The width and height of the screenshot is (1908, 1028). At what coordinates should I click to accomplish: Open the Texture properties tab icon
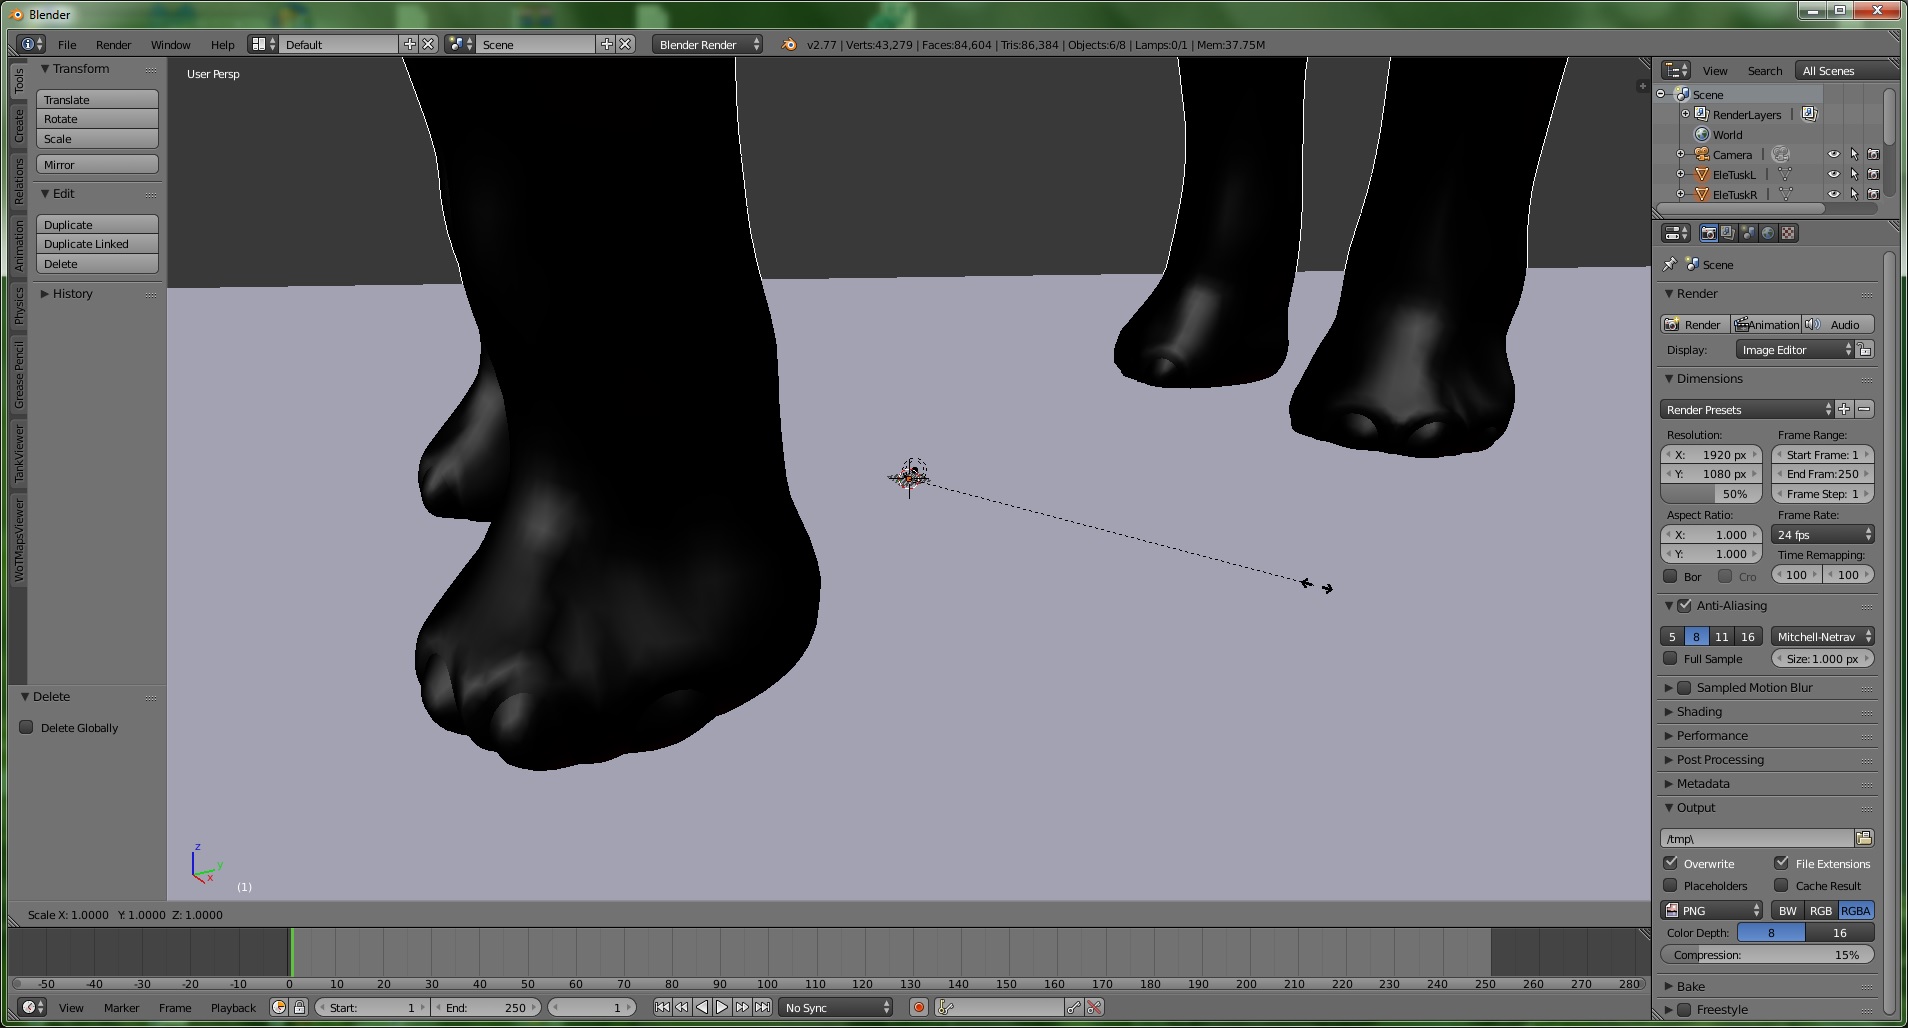(1788, 233)
